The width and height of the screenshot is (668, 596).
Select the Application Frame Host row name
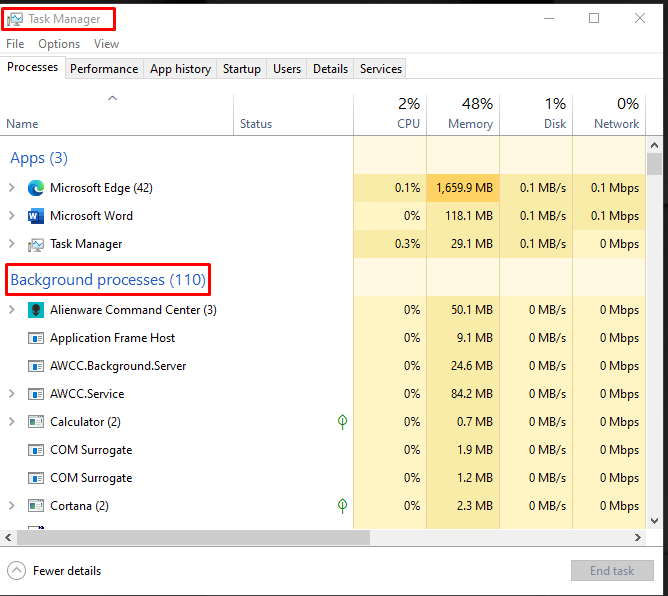[112, 338]
